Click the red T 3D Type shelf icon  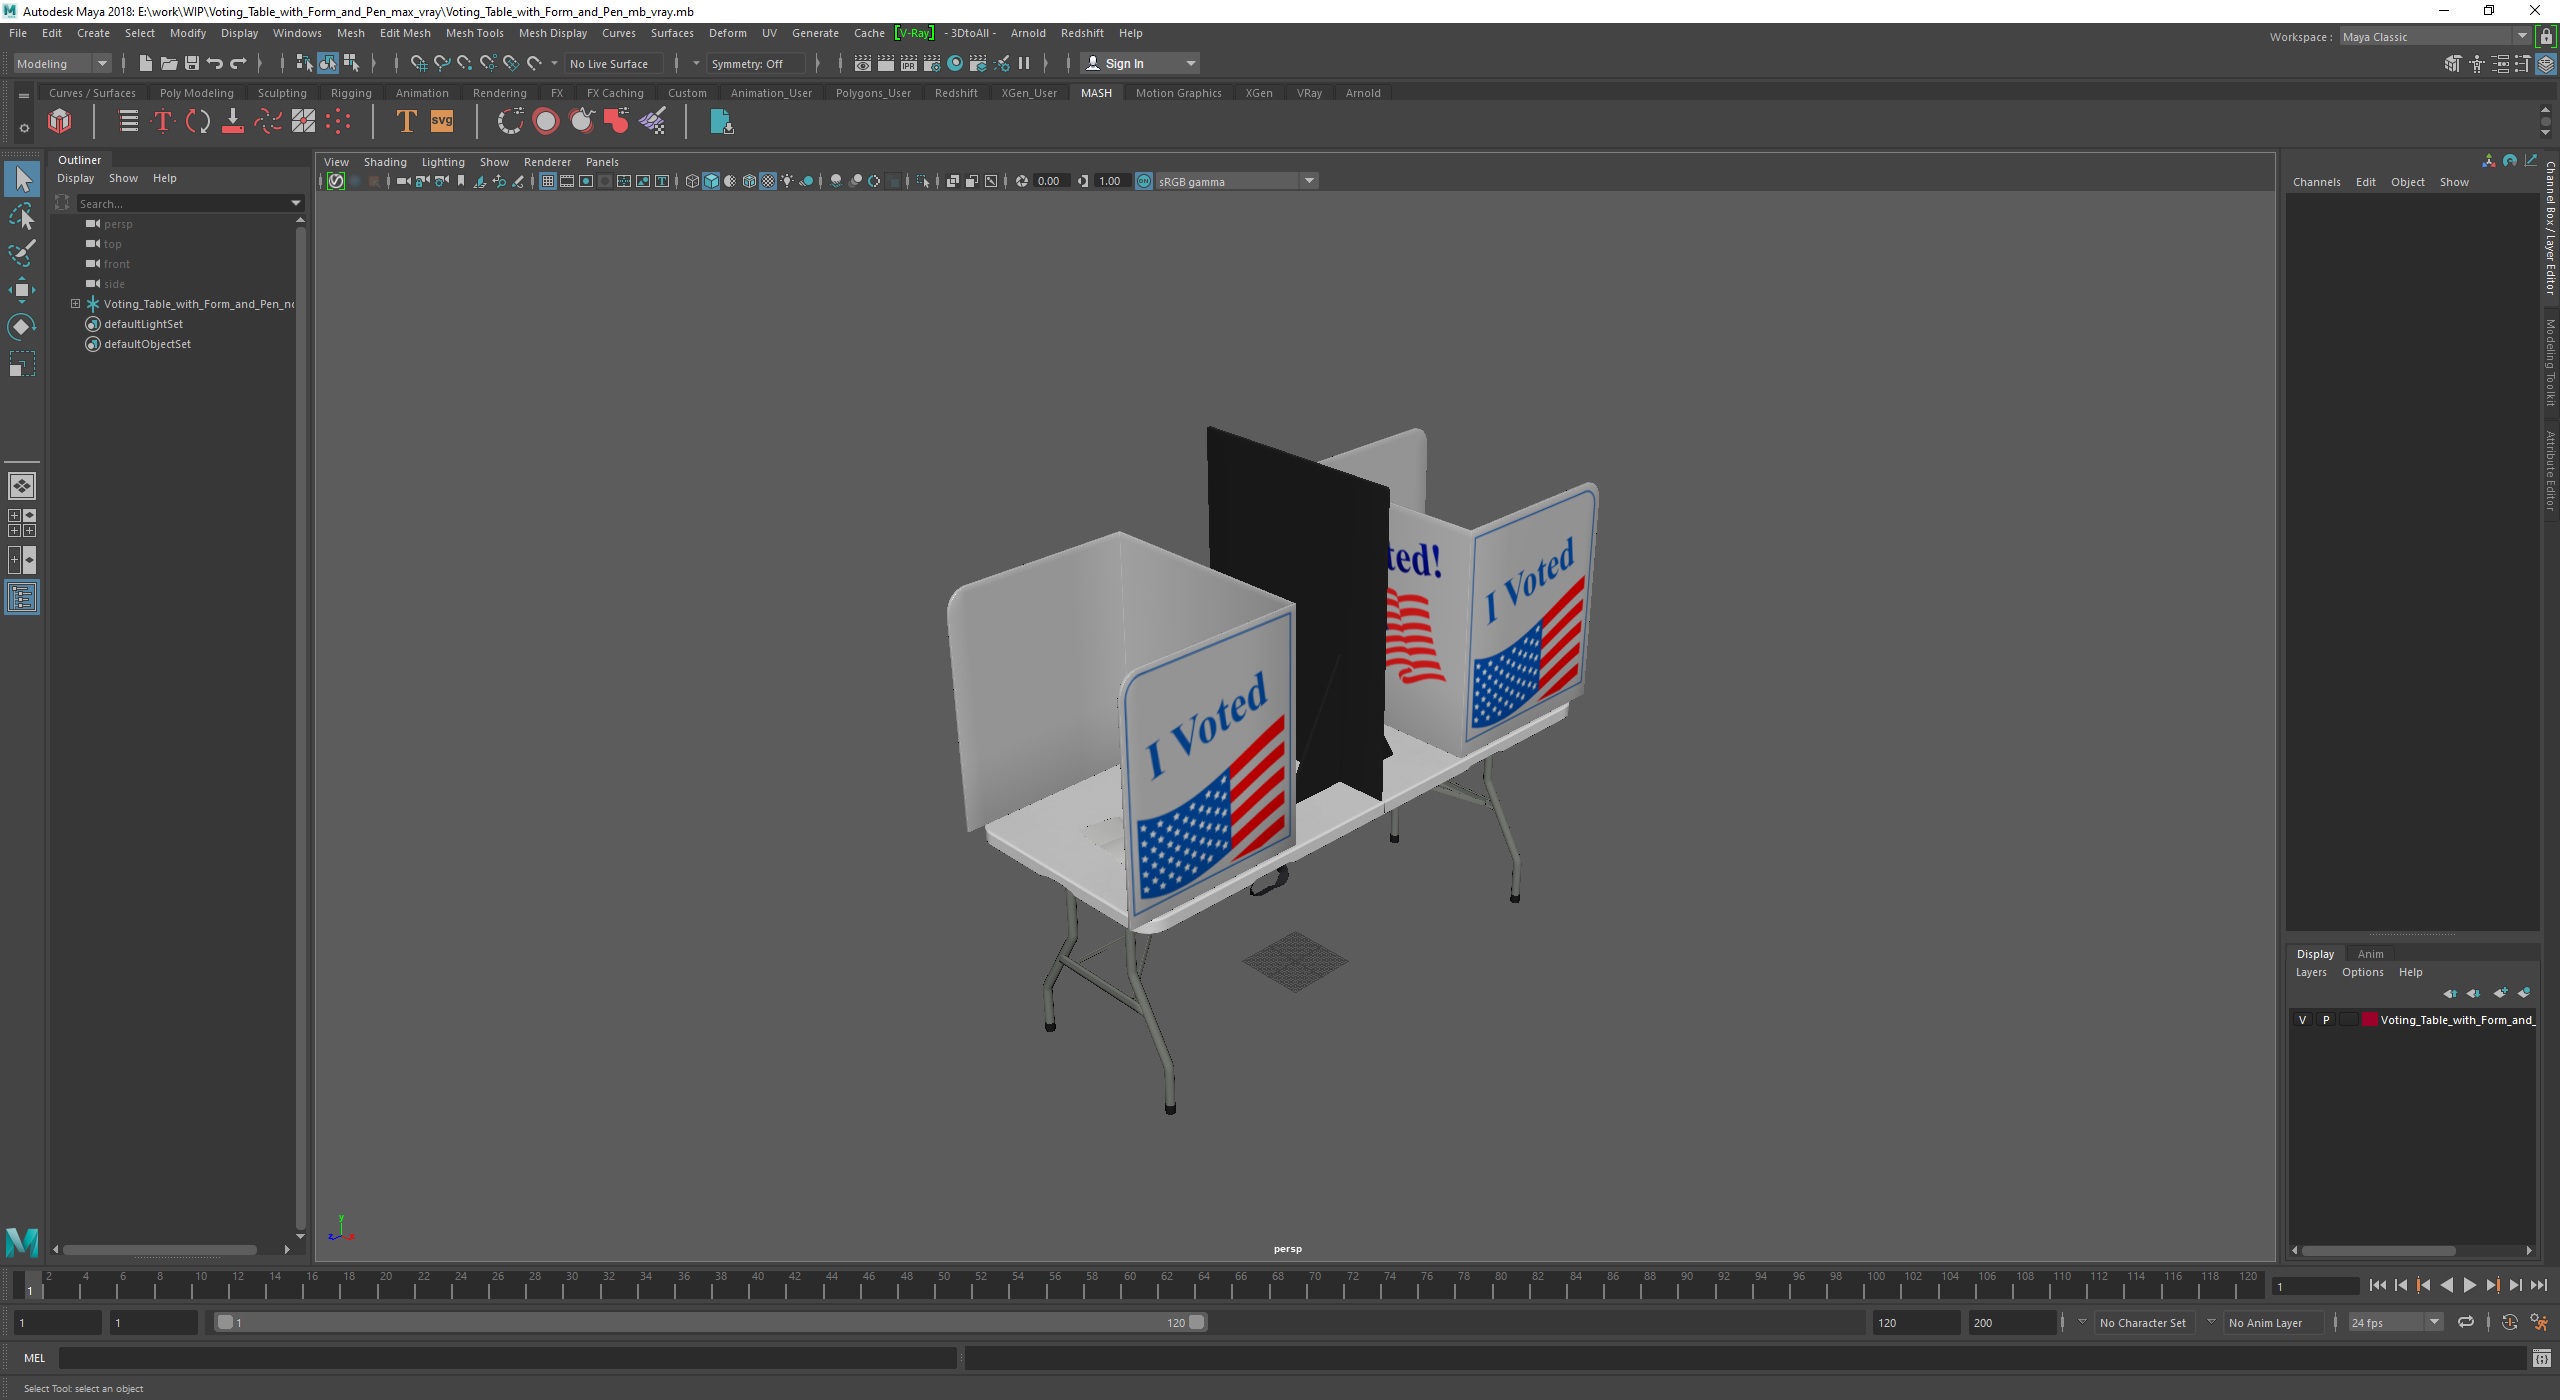click(162, 122)
